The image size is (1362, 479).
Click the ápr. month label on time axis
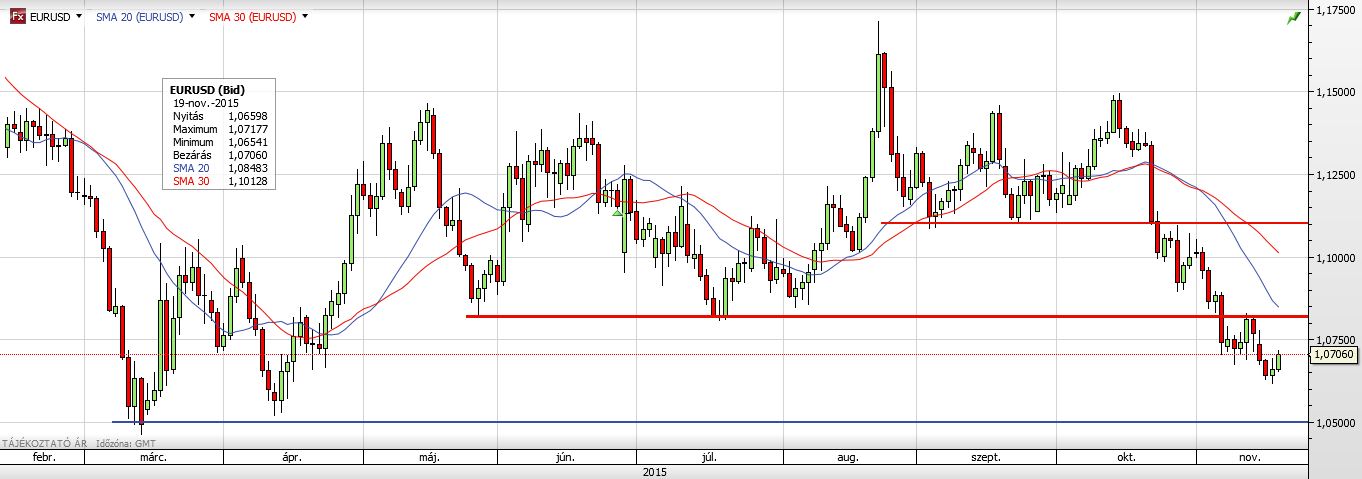click(x=292, y=456)
